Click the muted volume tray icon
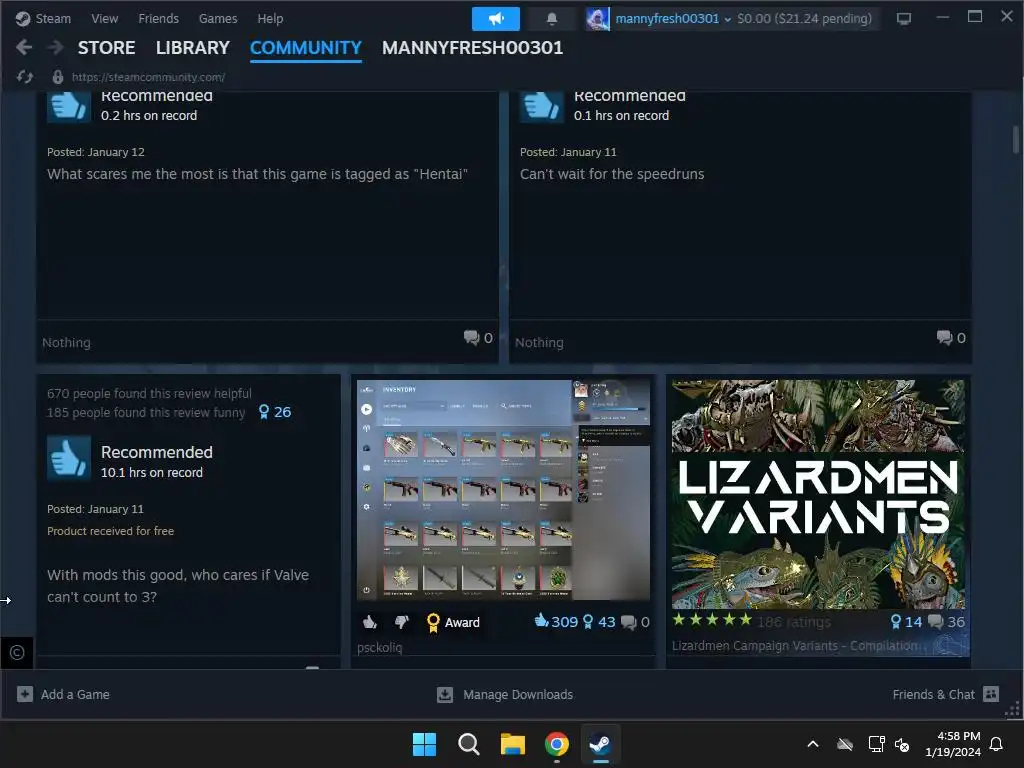 point(902,744)
